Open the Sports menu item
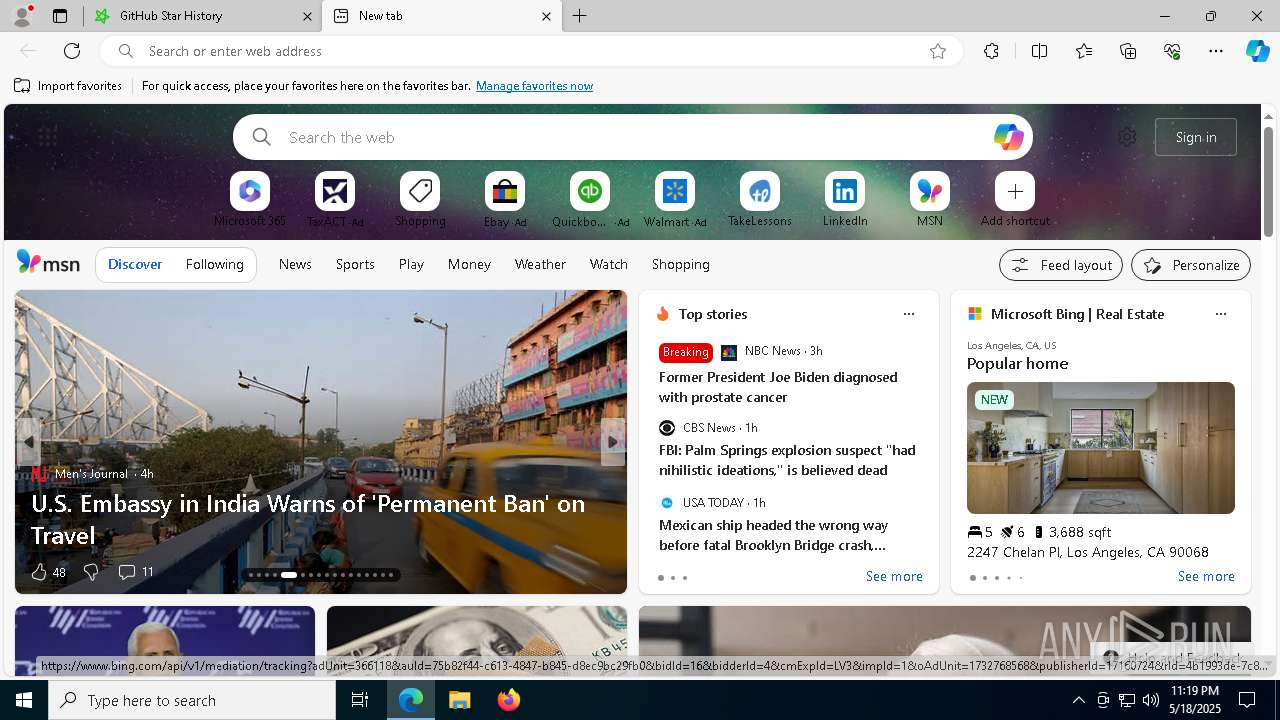1280x720 pixels. point(355,264)
